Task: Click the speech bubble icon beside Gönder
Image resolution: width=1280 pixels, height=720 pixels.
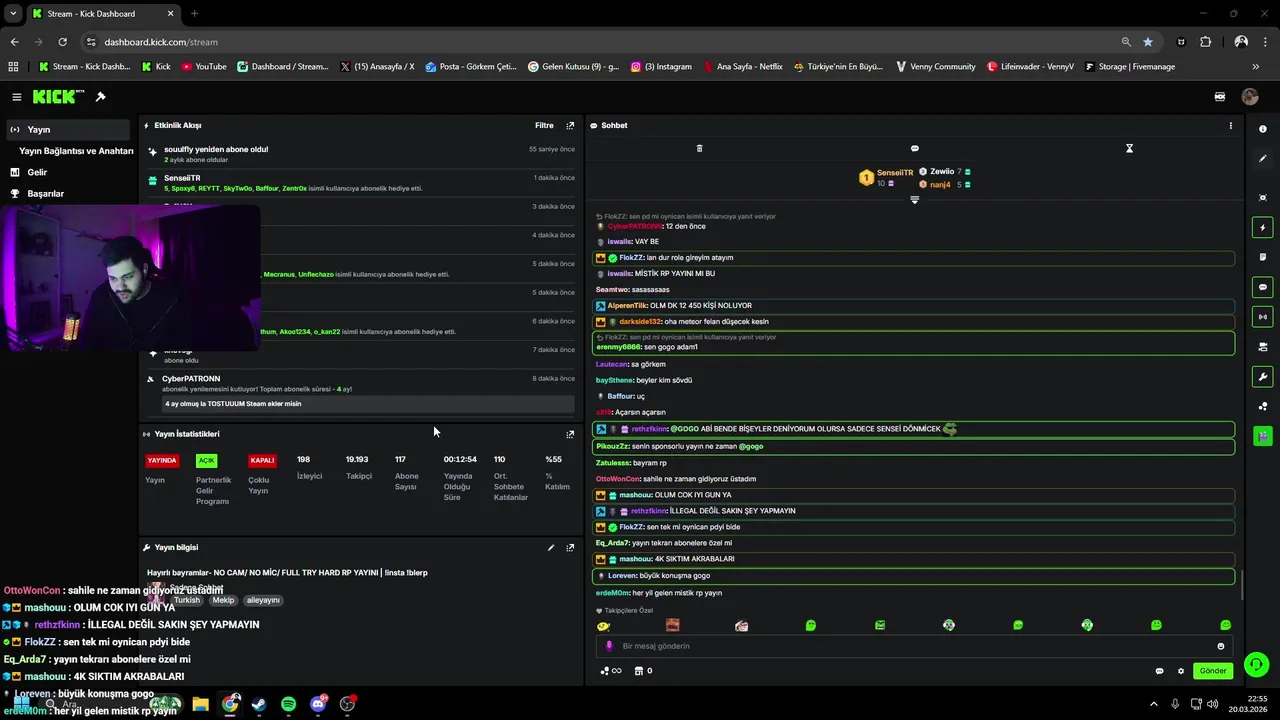Action: (x=1159, y=671)
